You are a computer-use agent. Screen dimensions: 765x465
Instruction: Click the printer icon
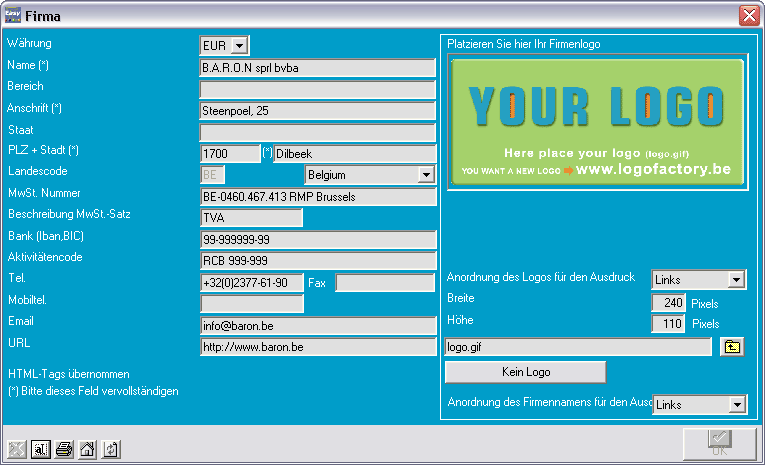[64, 449]
